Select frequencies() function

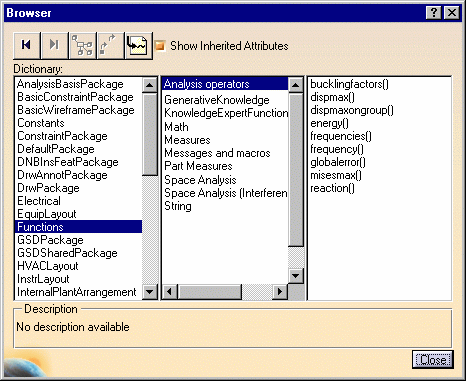click(x=341, y=136)
